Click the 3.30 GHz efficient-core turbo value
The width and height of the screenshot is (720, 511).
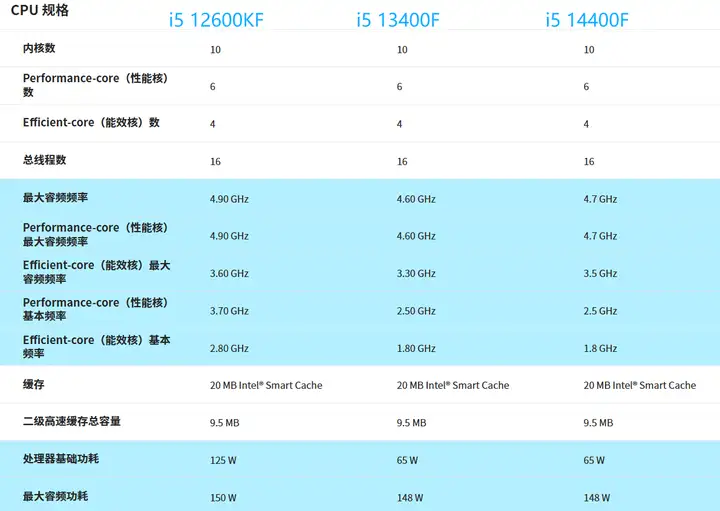click(x=416, y=274)
